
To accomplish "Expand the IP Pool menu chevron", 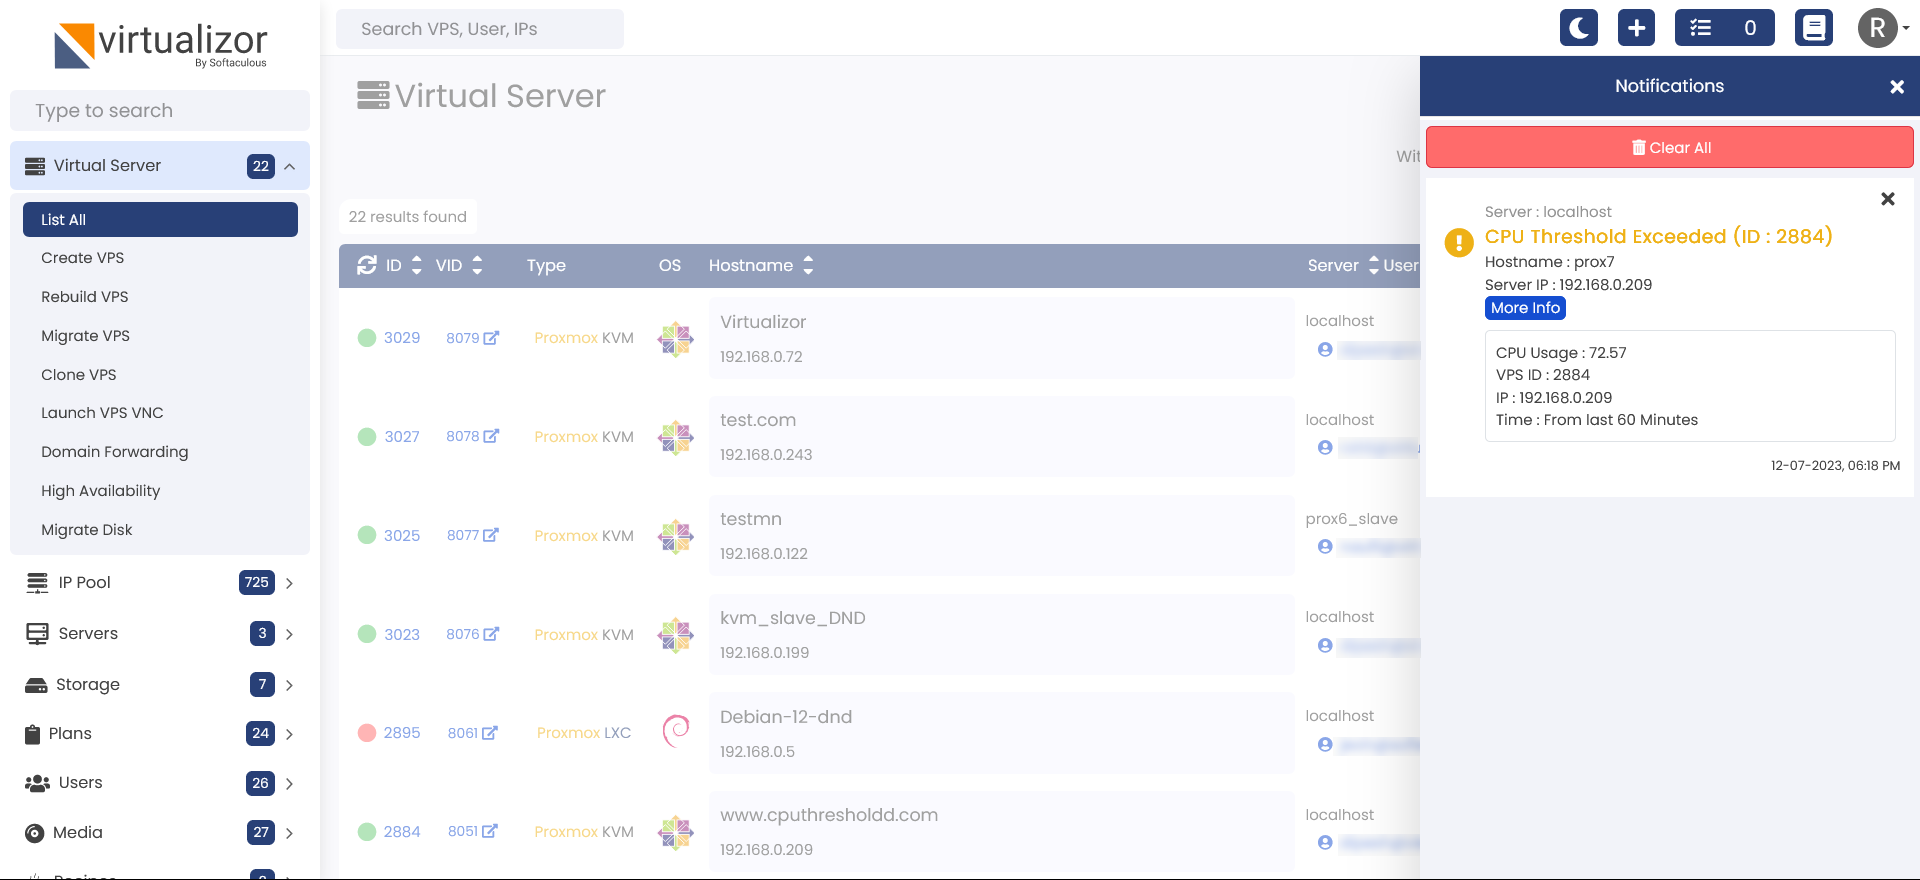I will pos(289,583).
